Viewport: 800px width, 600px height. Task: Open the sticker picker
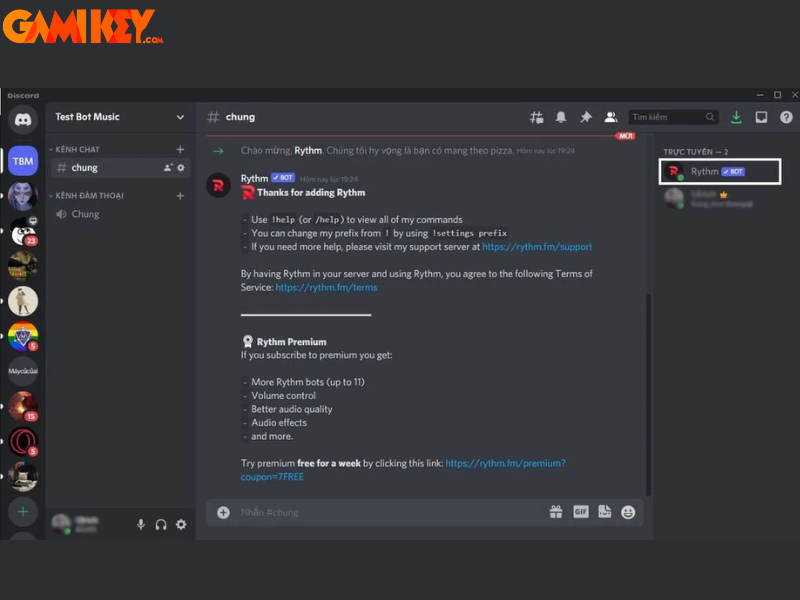(x=605, y=512)
